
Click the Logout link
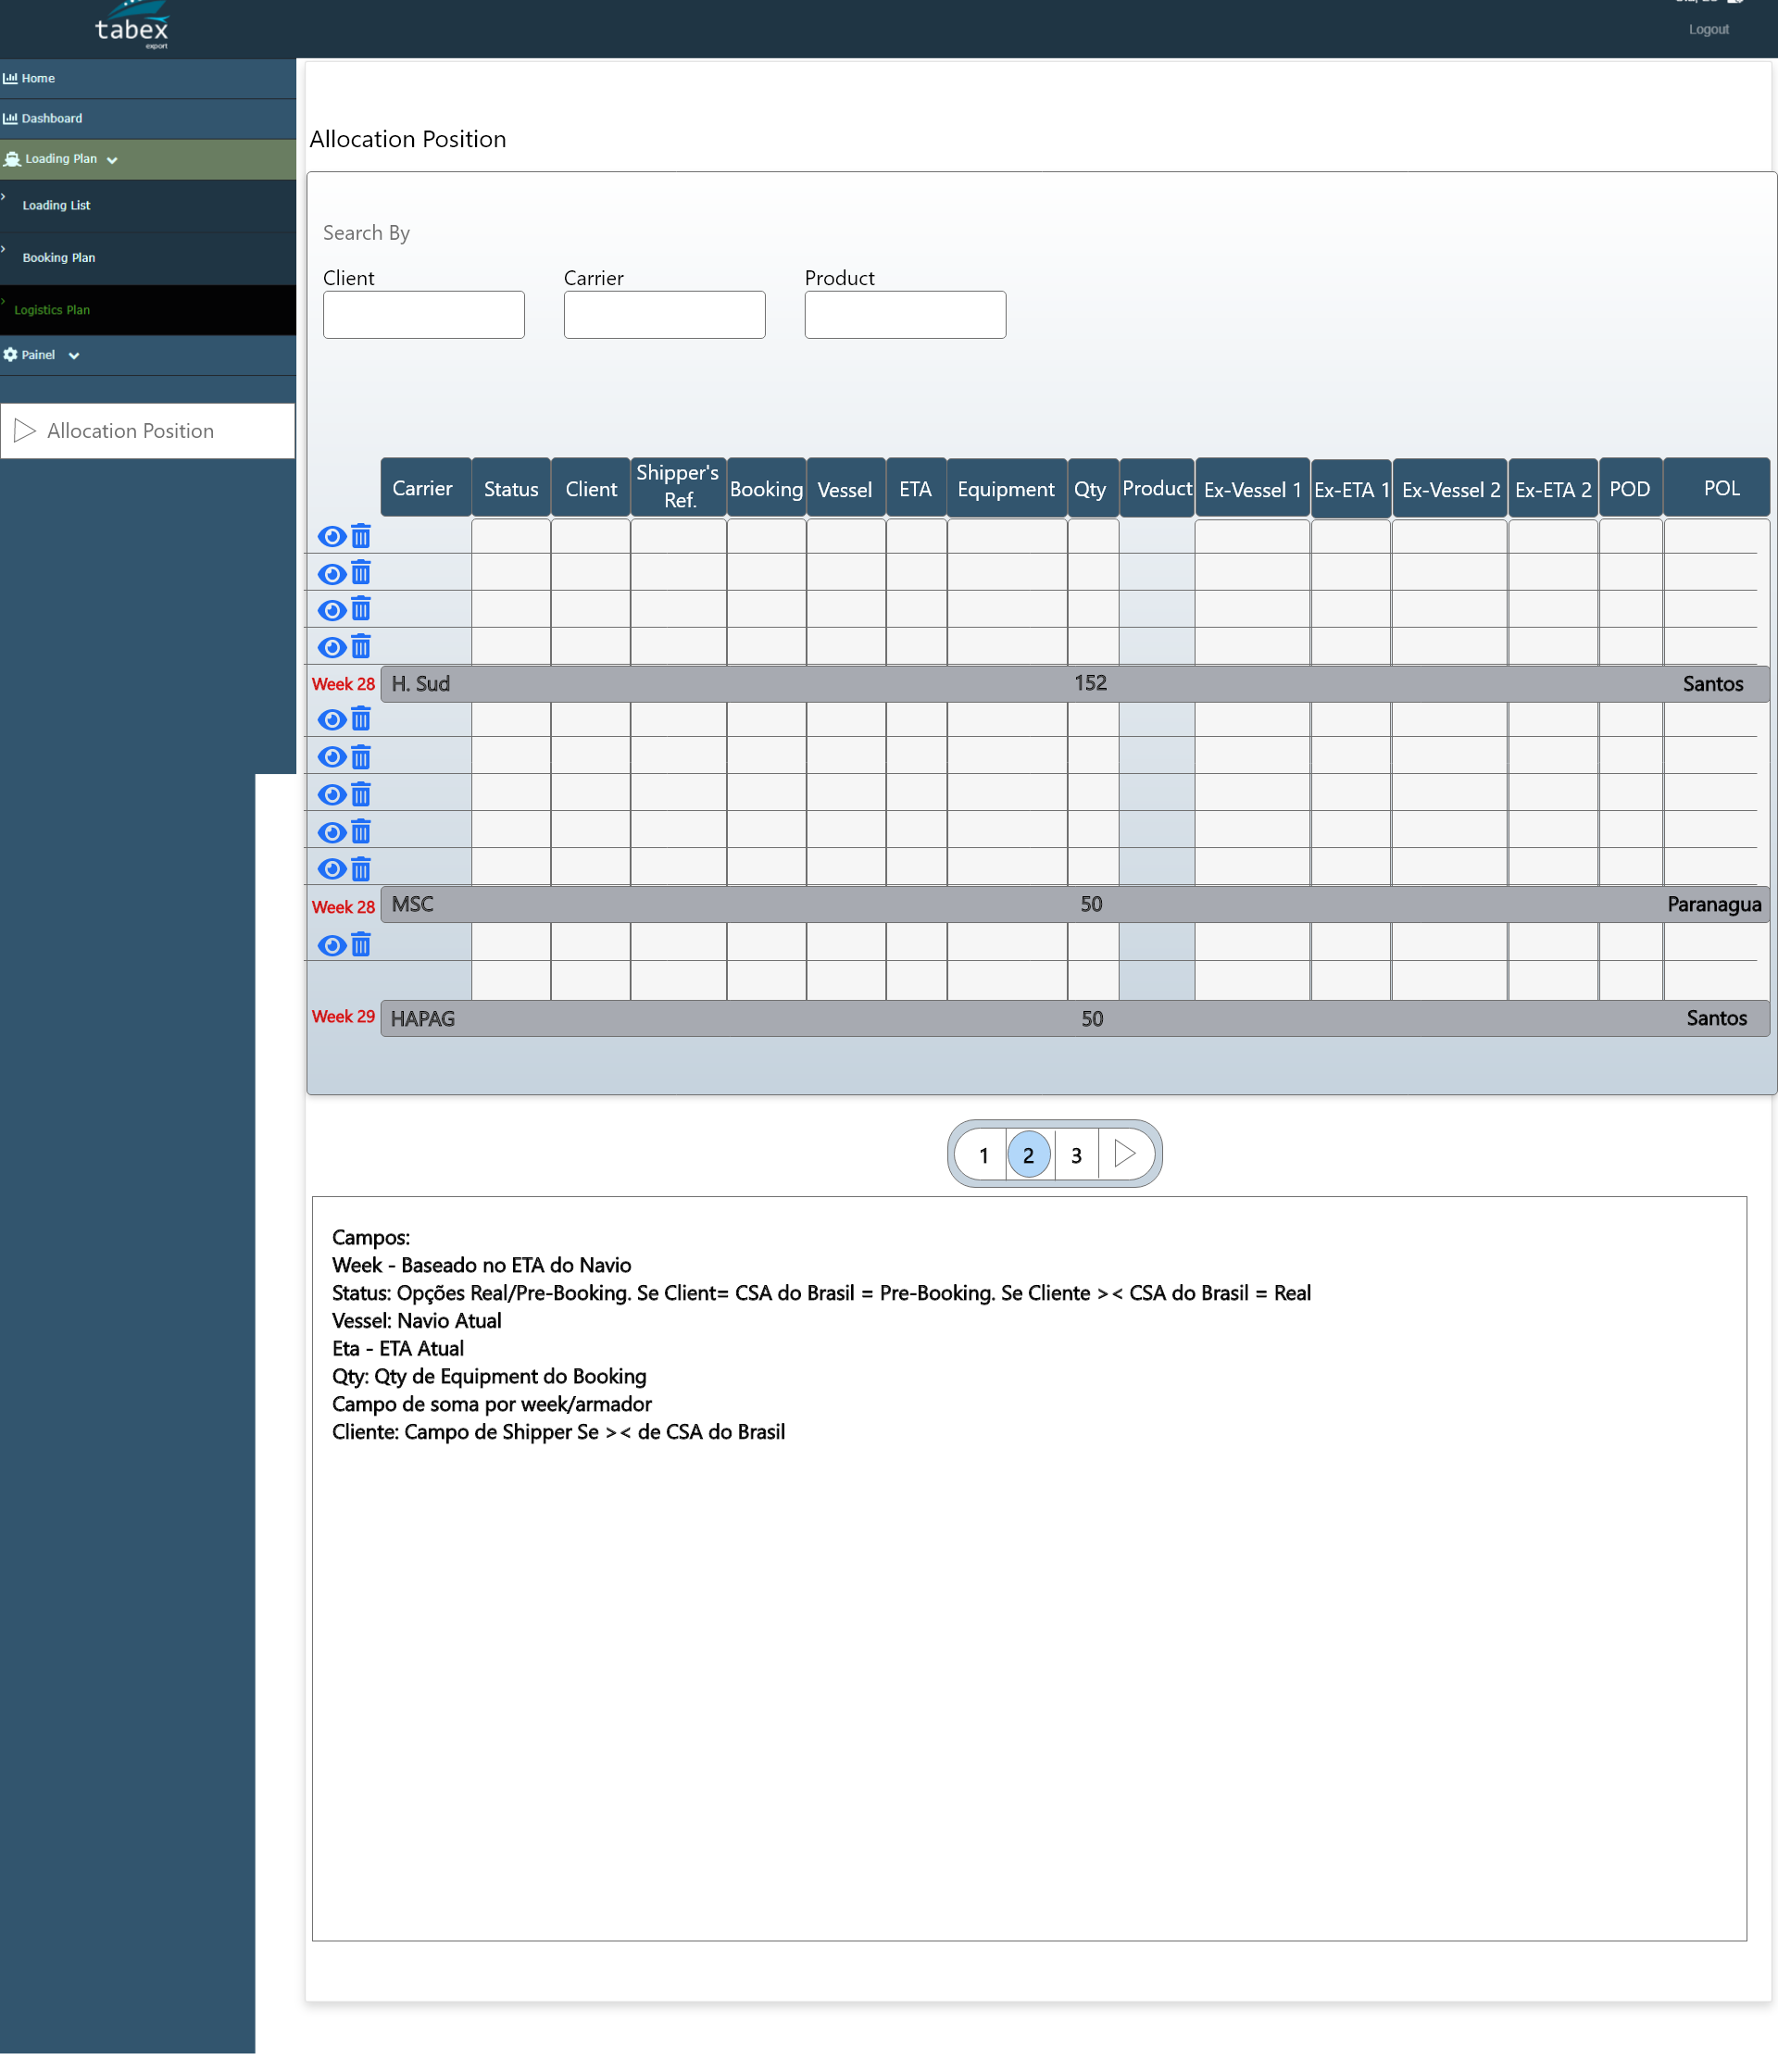tap(1708, 29)
